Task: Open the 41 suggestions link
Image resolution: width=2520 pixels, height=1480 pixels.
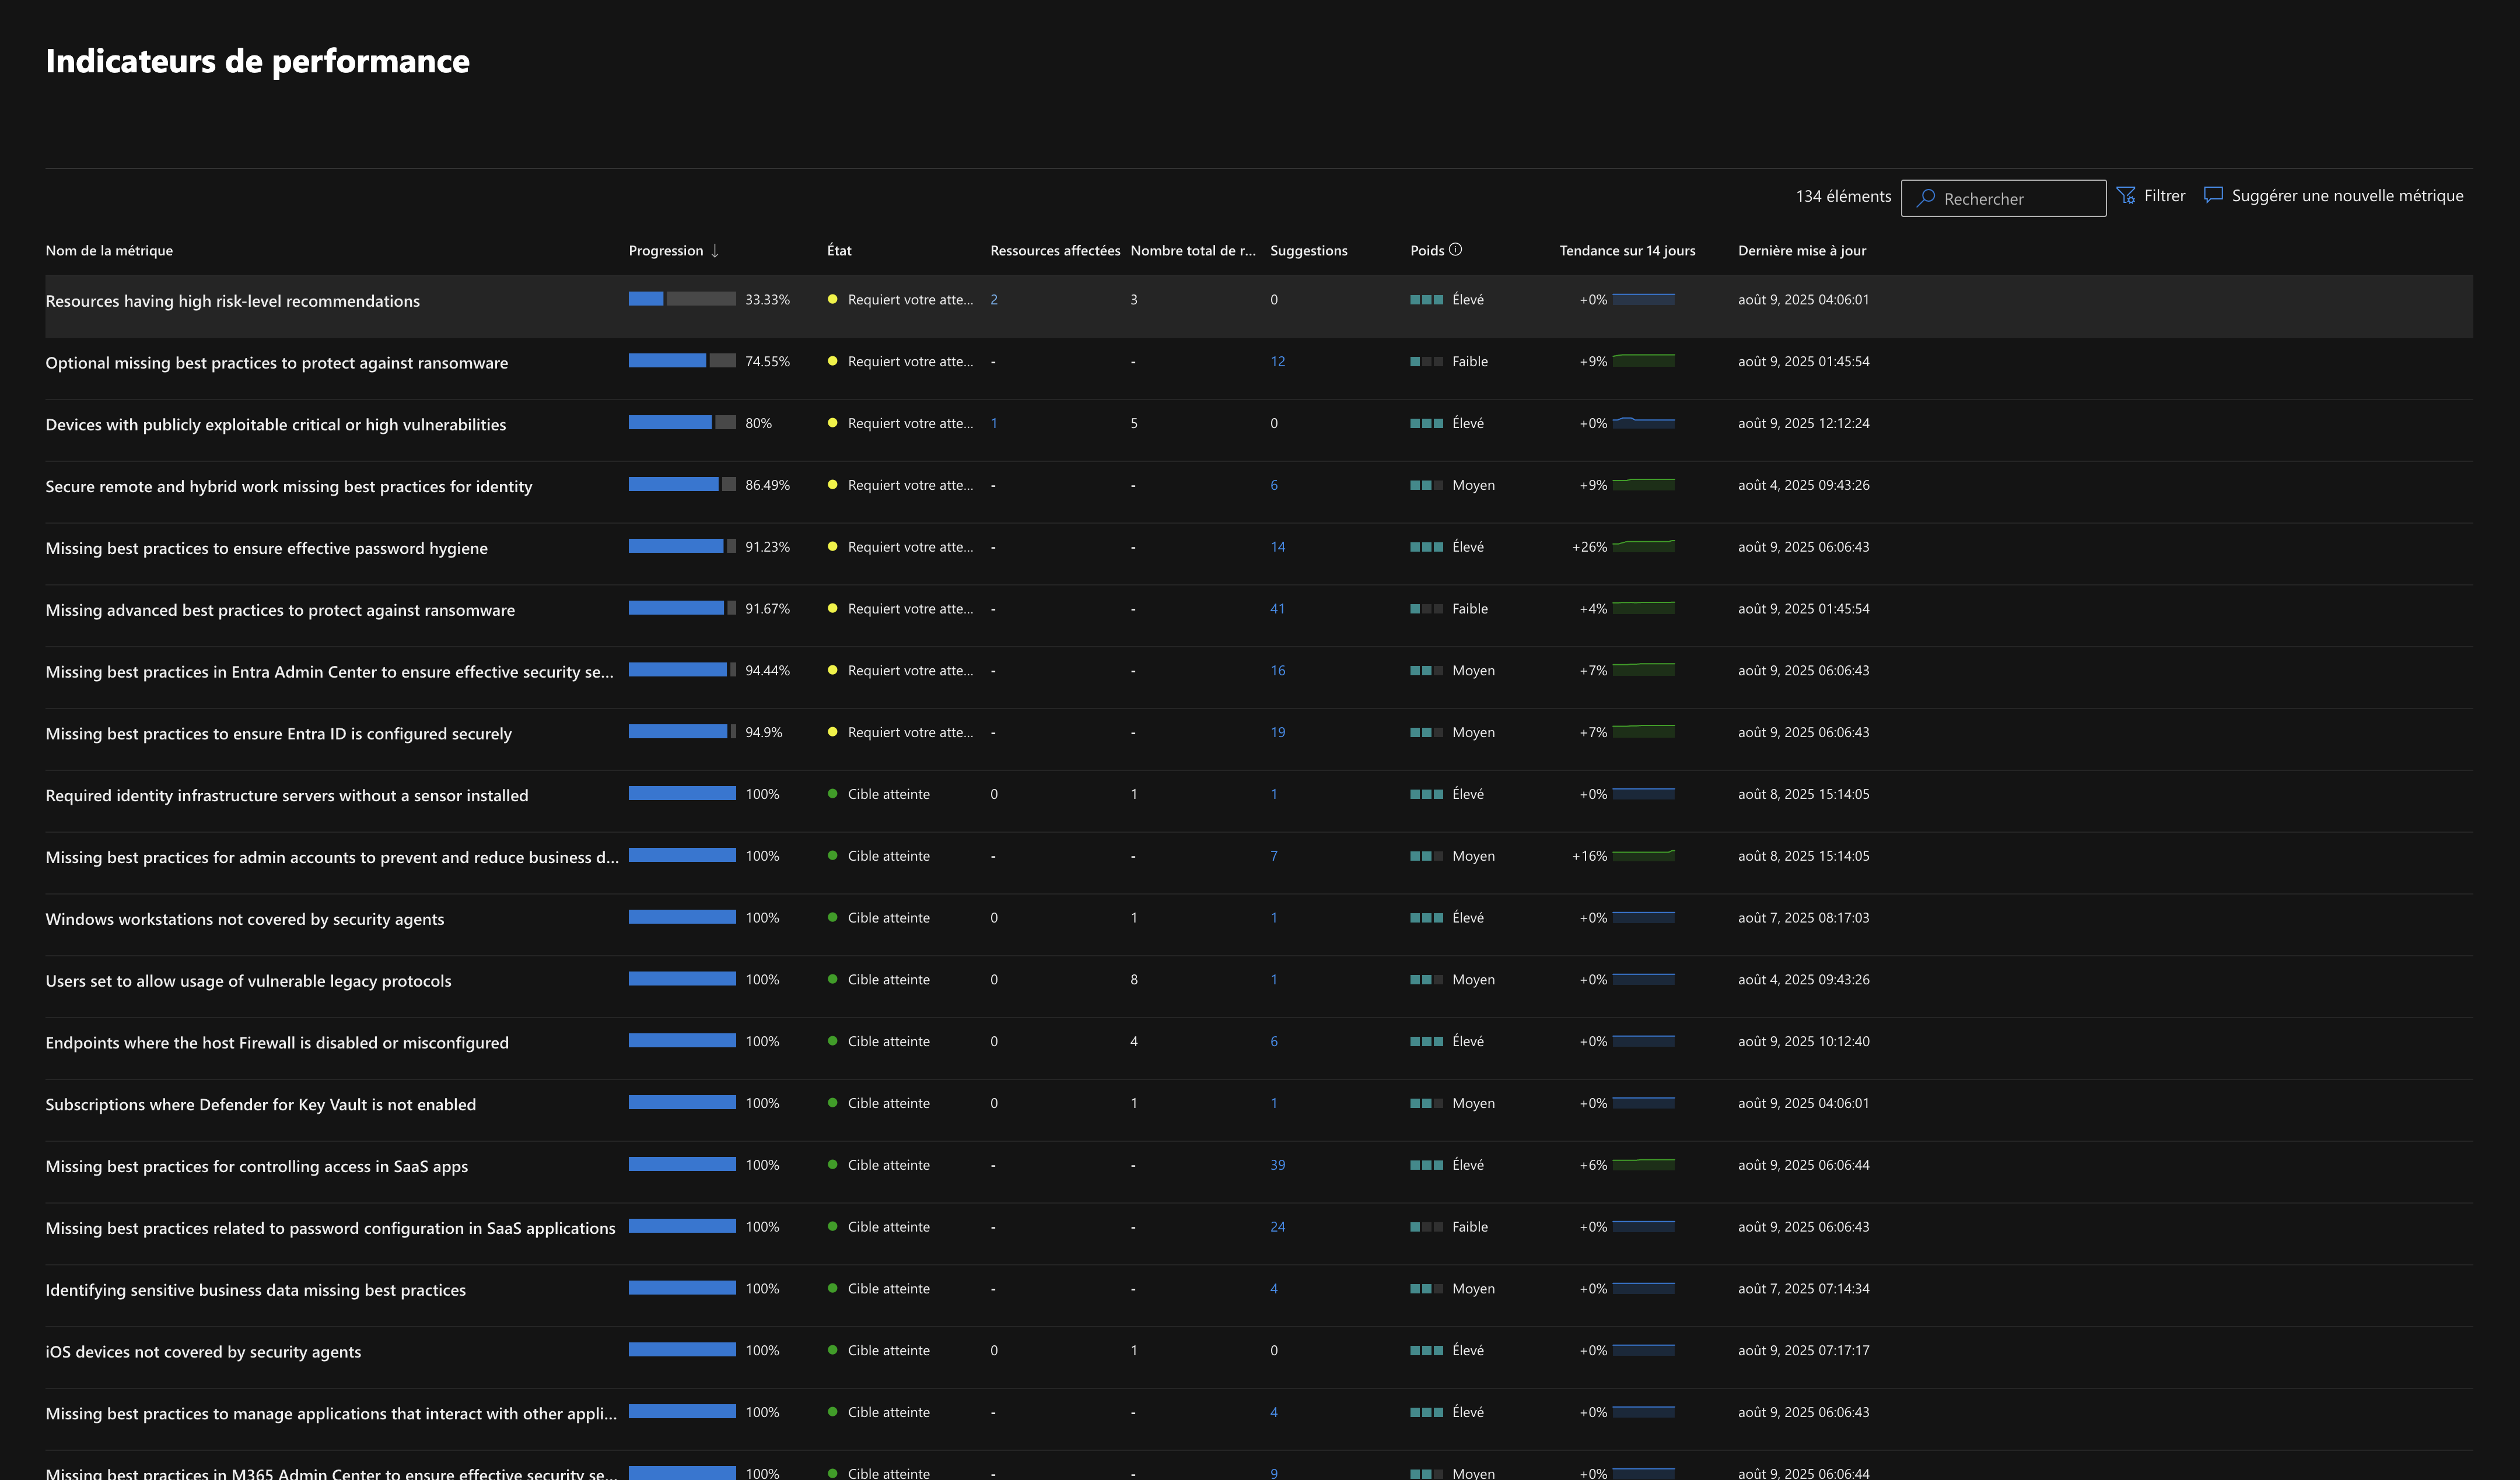Action: coord(1277,609)
